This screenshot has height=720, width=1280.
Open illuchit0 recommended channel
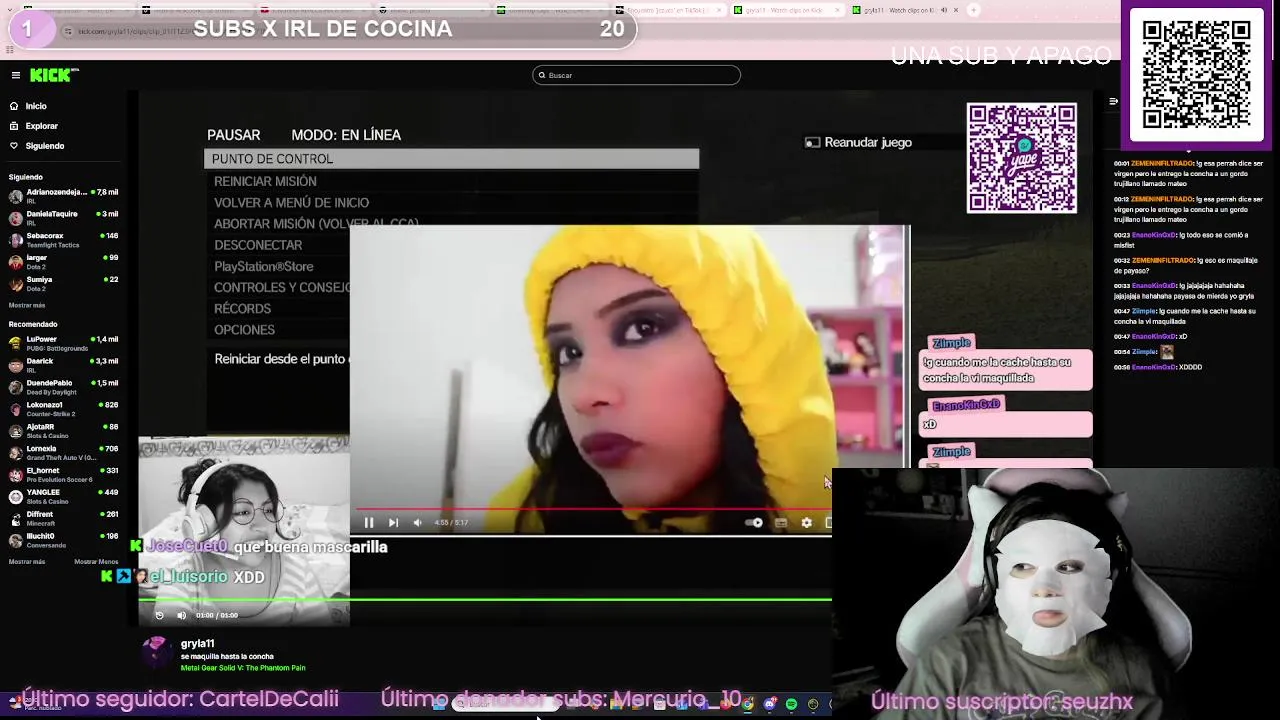pos(64,539)
